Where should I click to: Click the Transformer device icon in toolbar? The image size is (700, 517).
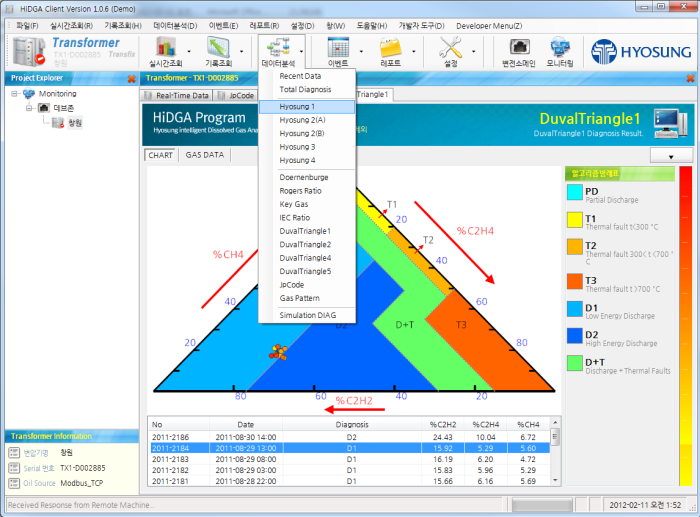click(x=29, y=51)
